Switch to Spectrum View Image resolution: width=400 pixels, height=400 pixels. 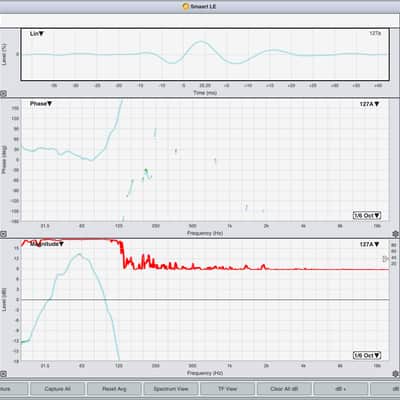171,389
